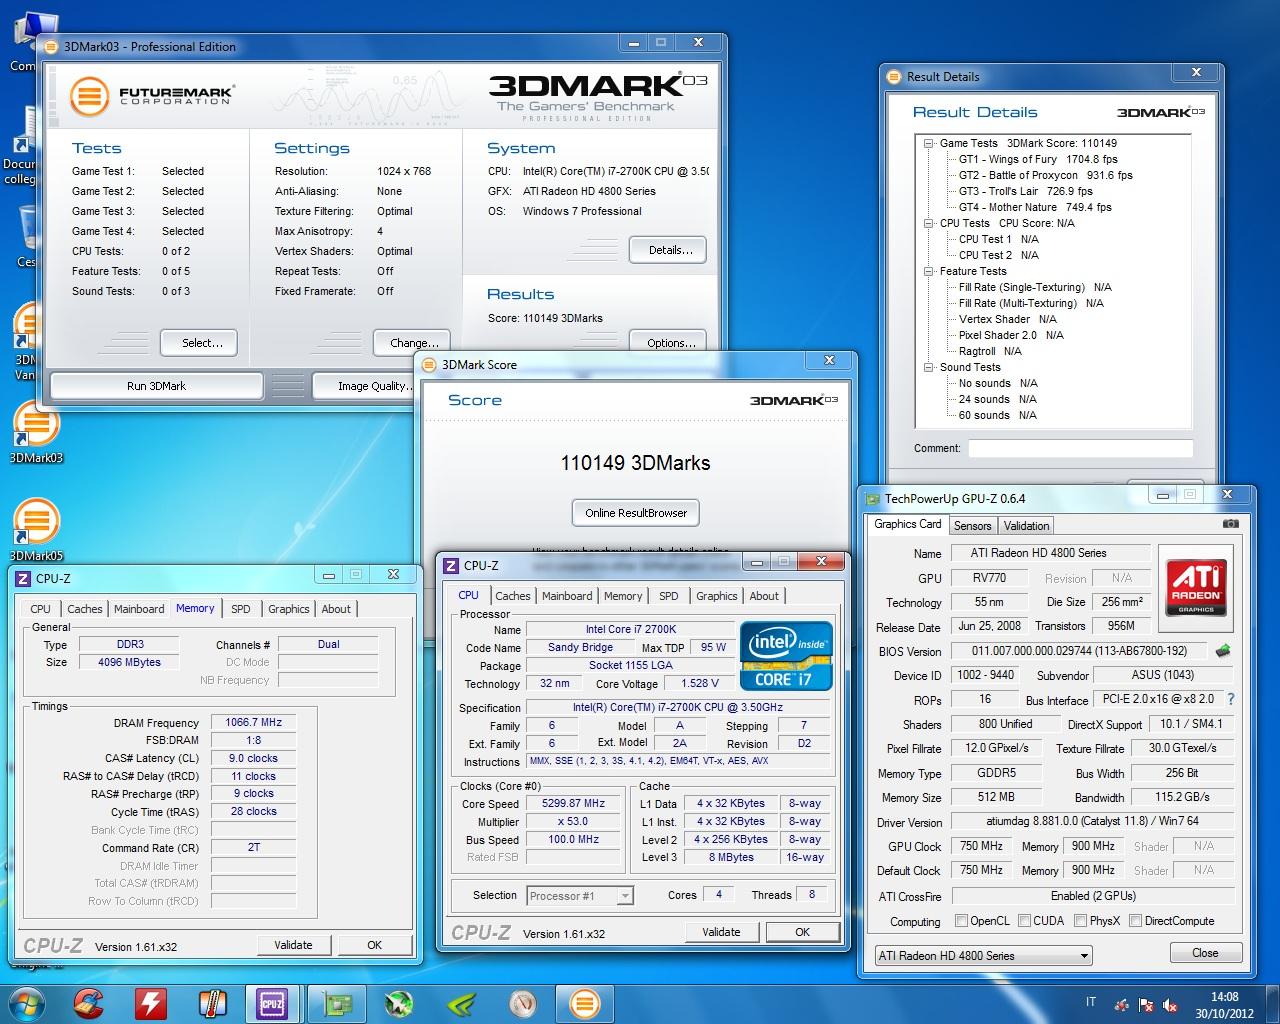1280x1024 pixels.
Task: Click the GPU-Z screenshot camera icon
Action: 1230,523
